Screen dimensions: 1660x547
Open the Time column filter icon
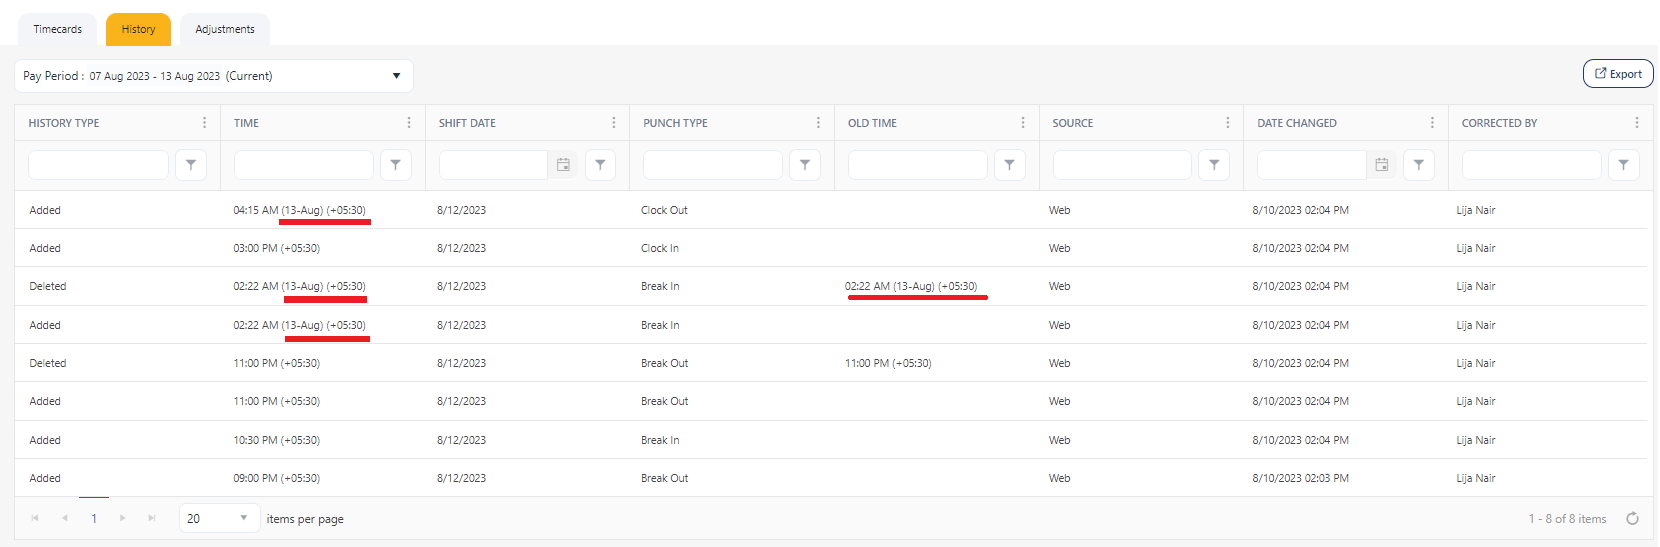coord(395,165)
